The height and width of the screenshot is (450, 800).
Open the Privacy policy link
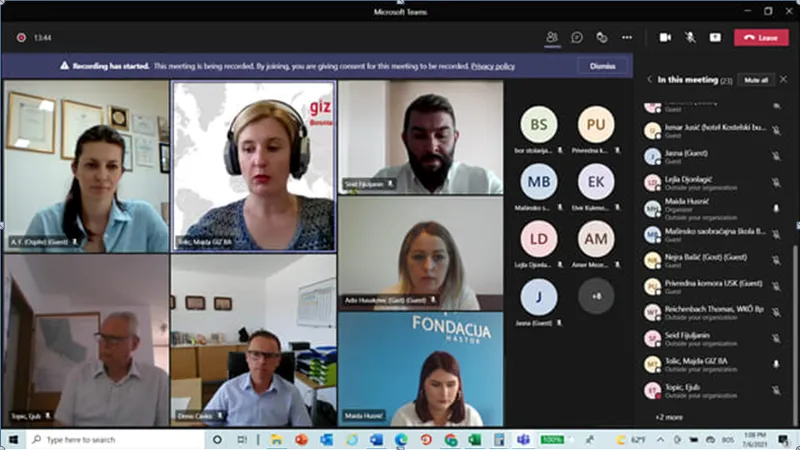click(x=493, y=66)
